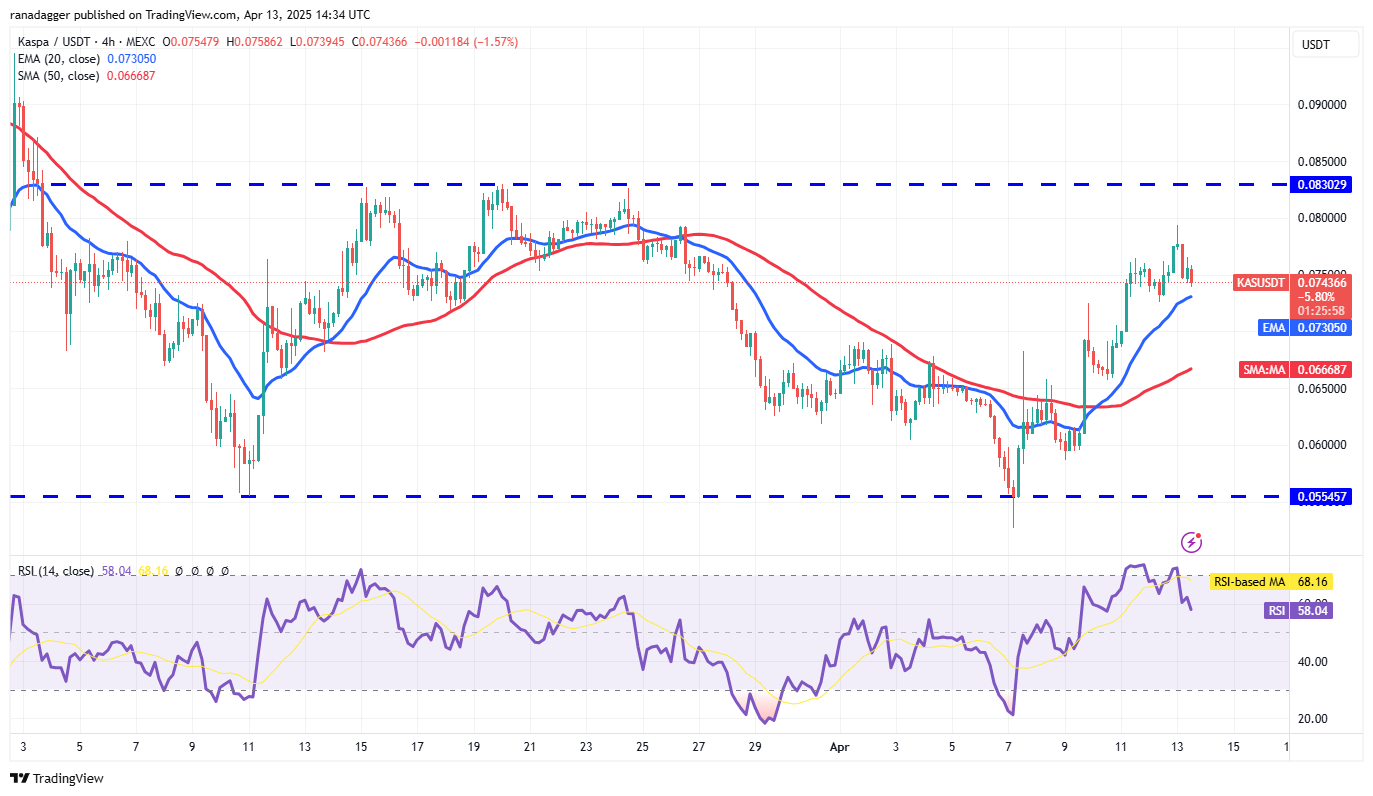Click the TradingView logo at bottom left
Screen dimensions: 1373x796
57,778
